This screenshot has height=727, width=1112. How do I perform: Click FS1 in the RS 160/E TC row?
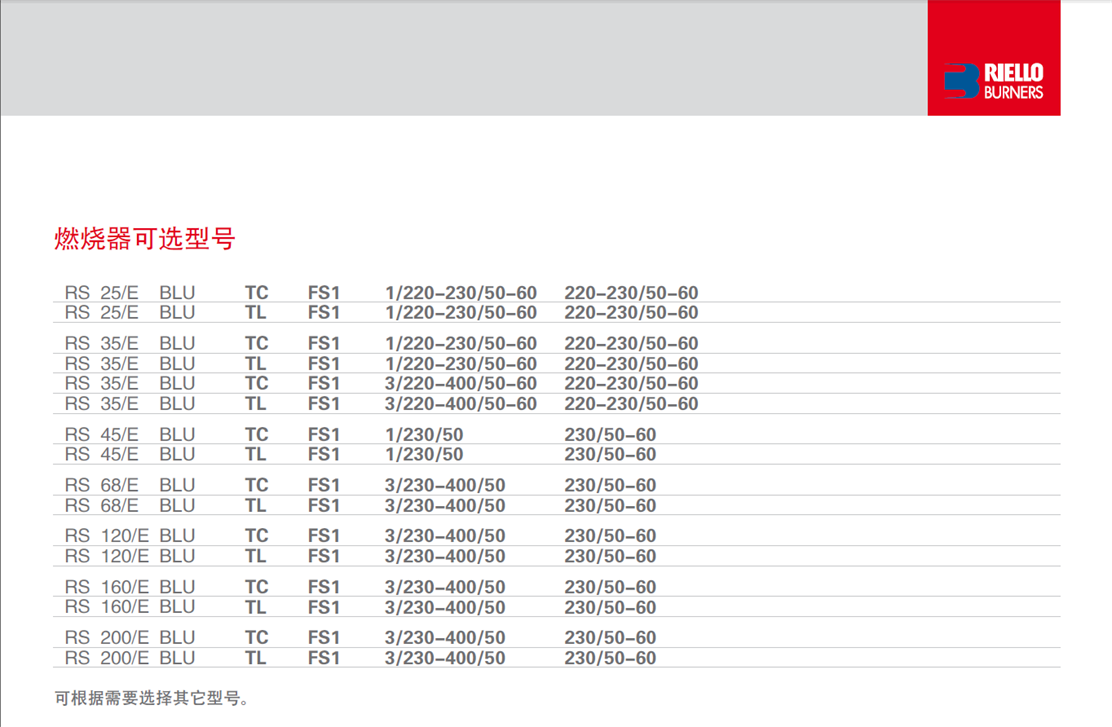(x=324, y=587)
